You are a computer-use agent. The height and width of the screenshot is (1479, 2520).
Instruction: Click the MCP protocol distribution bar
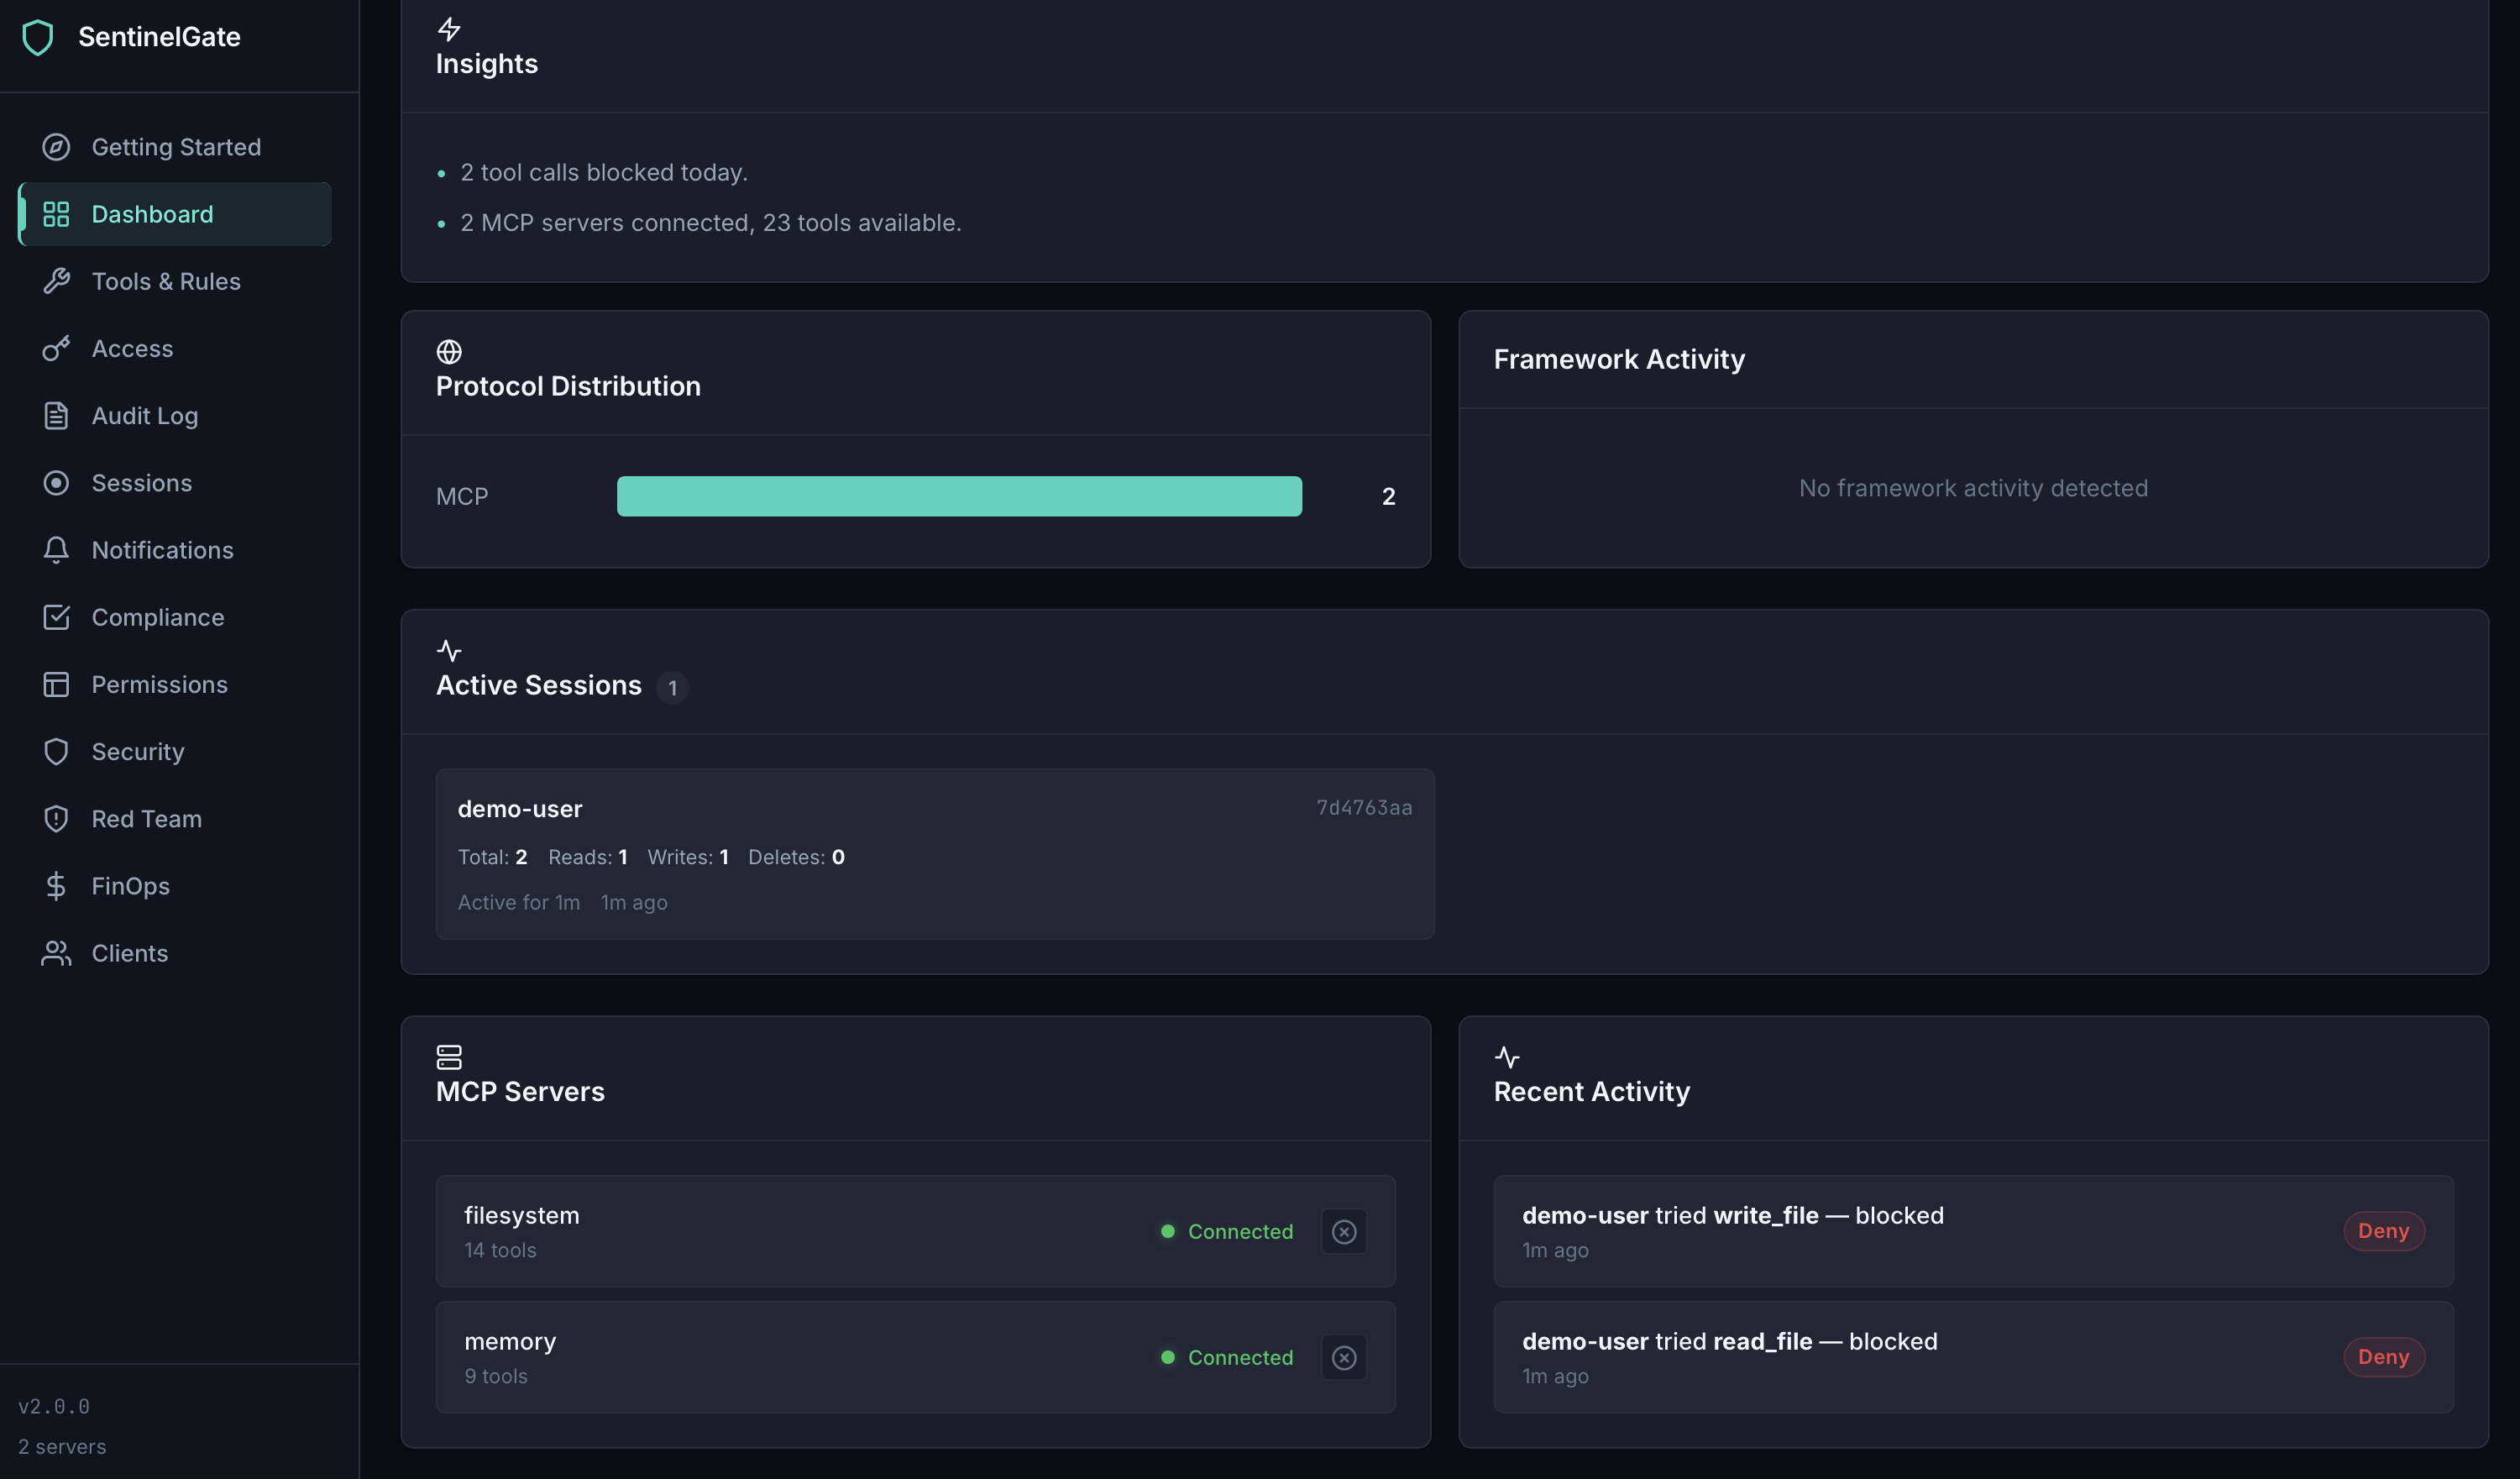pos(959,495)
